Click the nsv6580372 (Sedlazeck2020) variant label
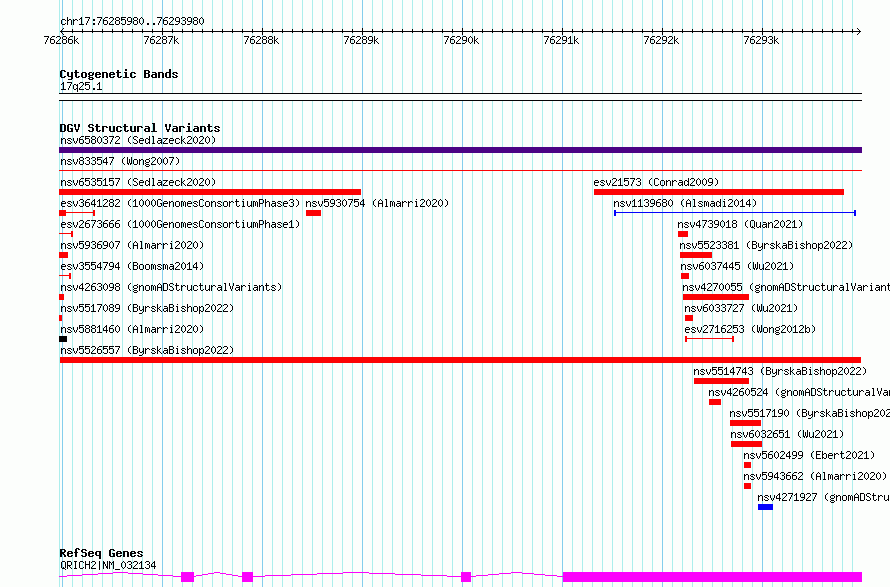 click(x=138, y=140)
